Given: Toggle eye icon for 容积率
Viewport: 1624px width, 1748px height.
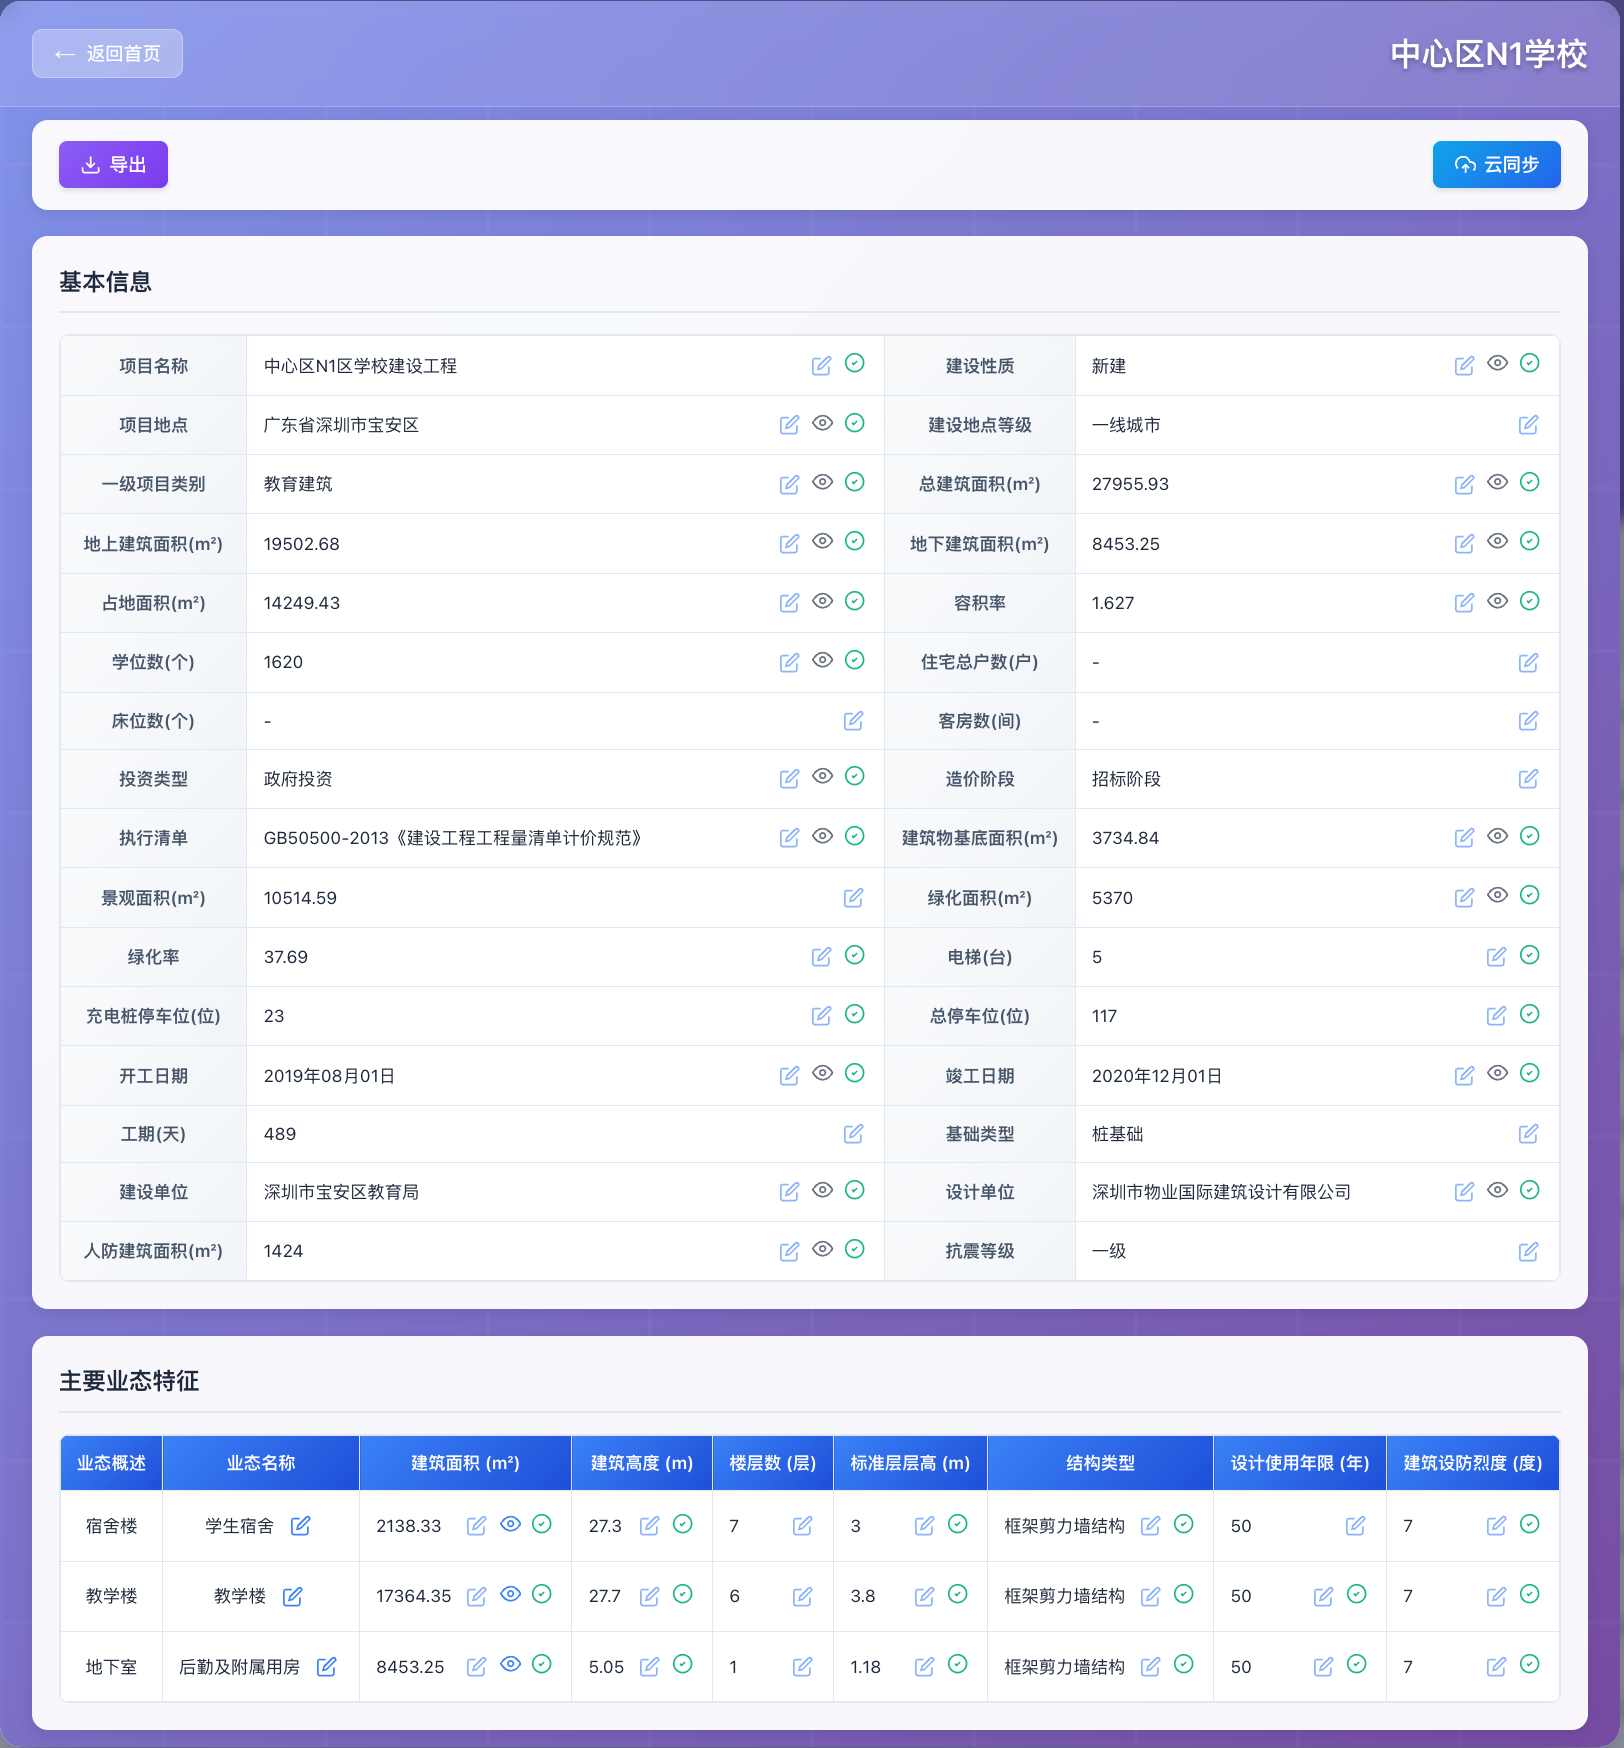Looking at the screenshot, I should [1497, 601].
